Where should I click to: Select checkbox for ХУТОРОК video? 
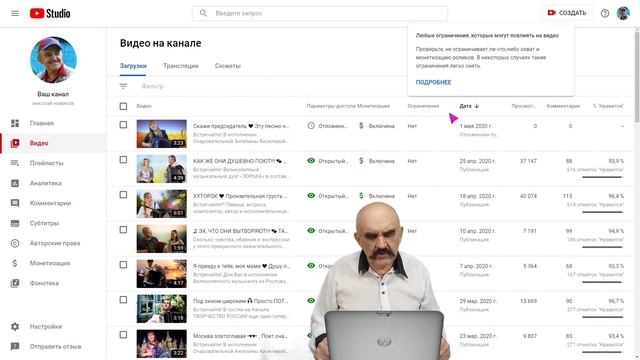(123, 195)
